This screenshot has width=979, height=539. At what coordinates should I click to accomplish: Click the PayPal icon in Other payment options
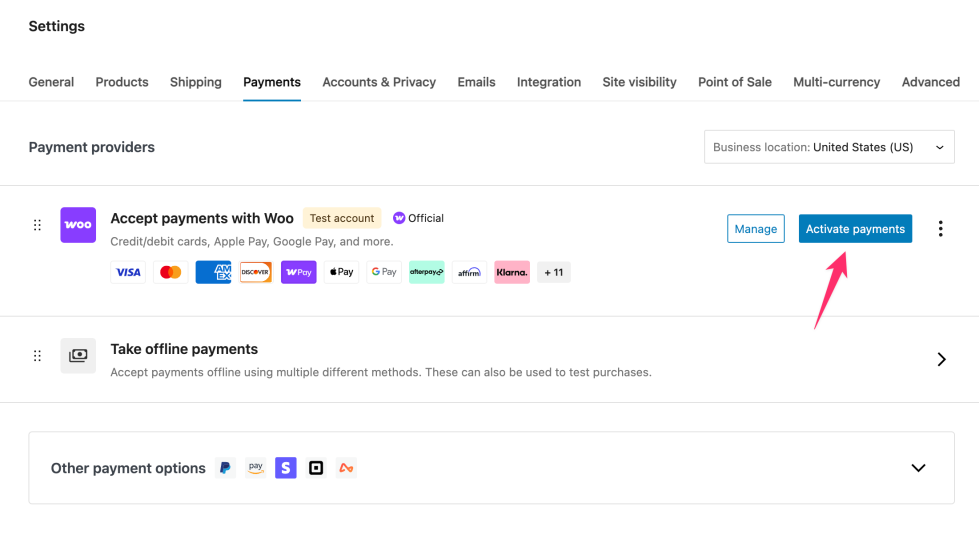tap(226, 468)
